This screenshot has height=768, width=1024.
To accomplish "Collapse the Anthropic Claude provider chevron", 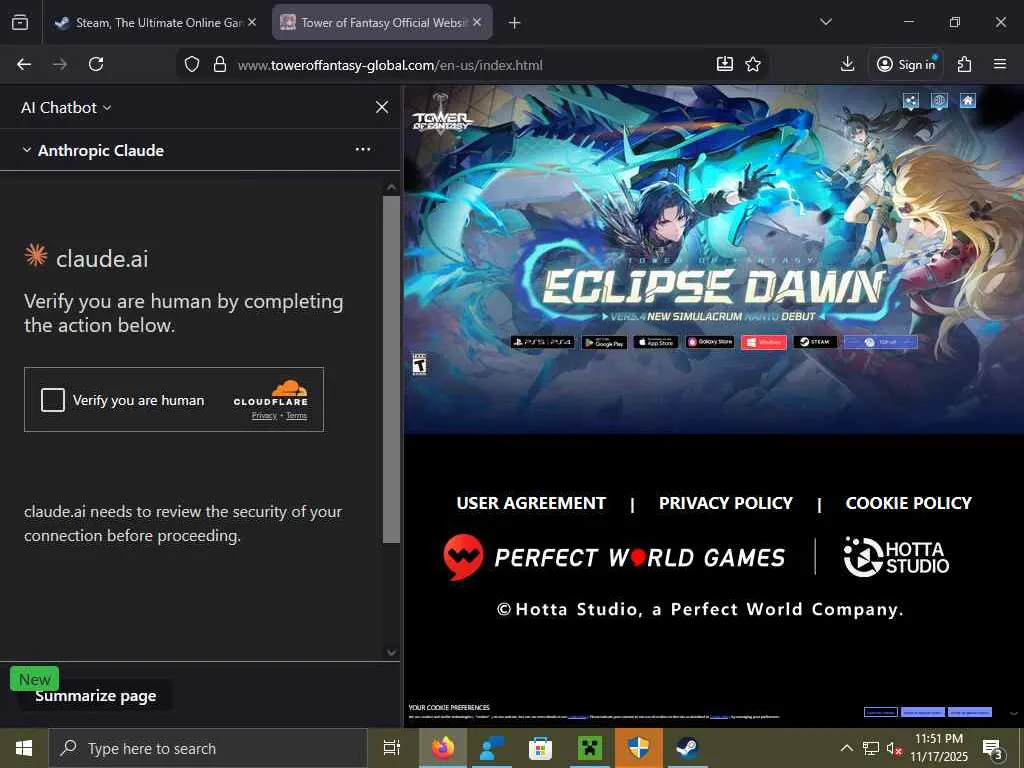I will tap(27, 150).
